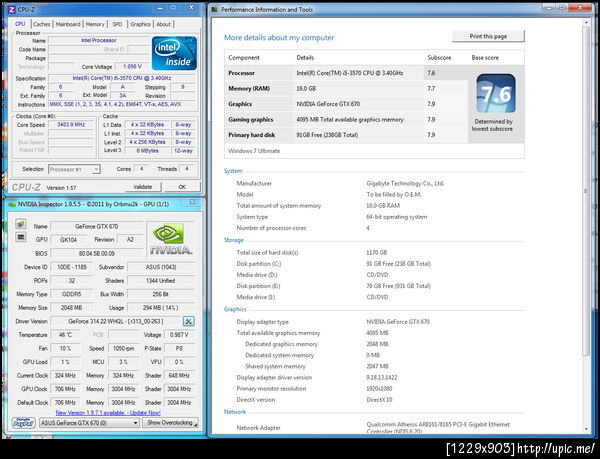
Task: Open the About tab in CPU-Z
Action: [163, 24]
